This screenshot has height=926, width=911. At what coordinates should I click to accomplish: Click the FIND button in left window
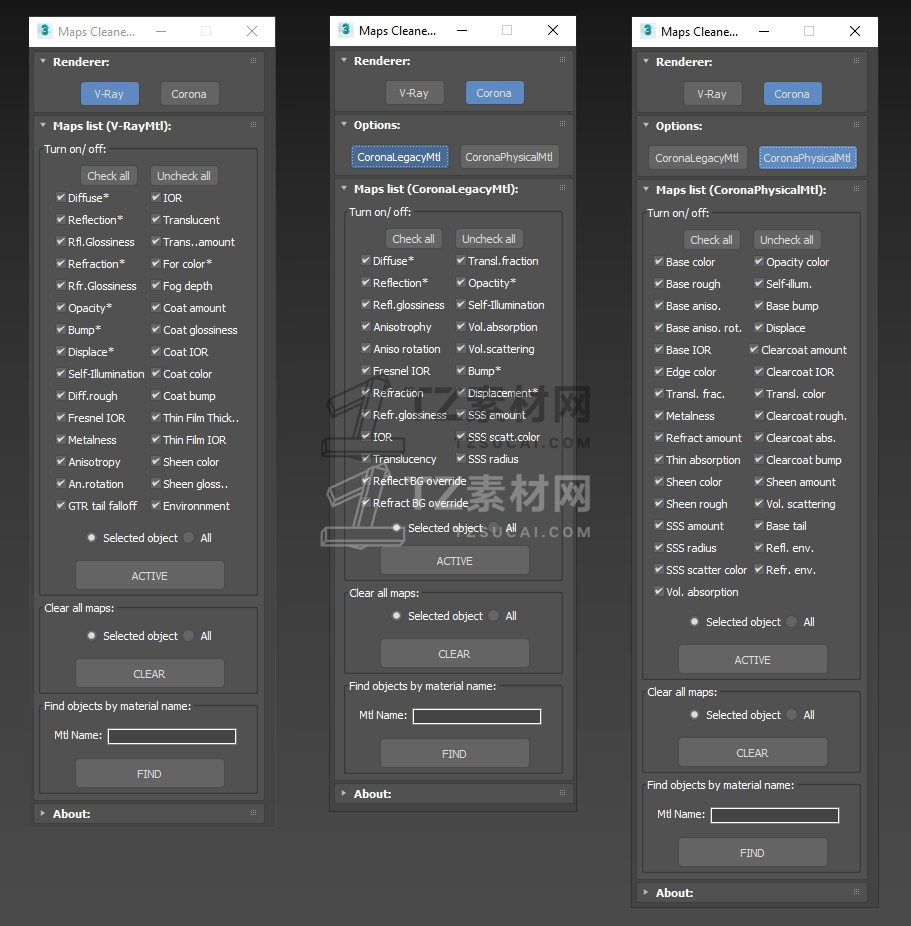149,773
